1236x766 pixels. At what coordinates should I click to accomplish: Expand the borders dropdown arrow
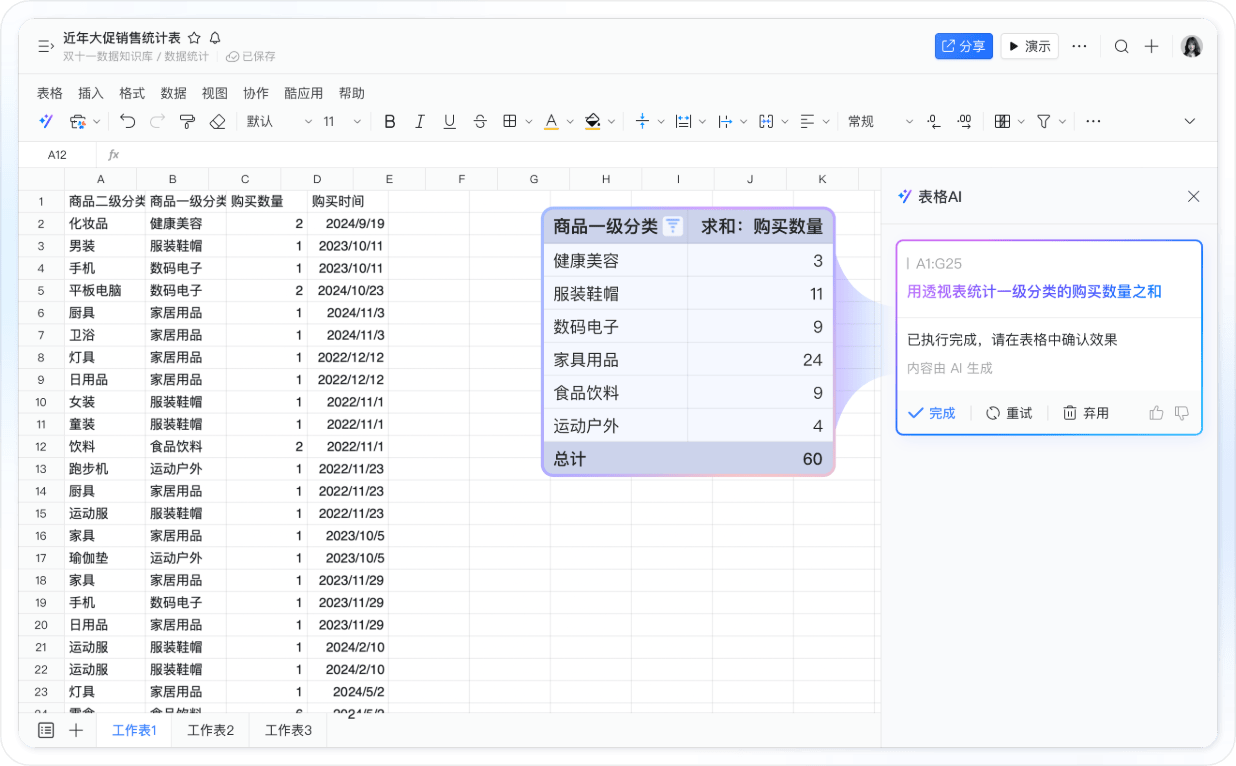[x=528, y=122]
